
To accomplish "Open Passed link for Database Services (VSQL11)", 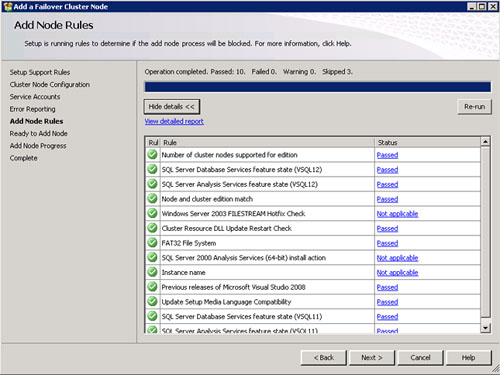I will [387, 316].
